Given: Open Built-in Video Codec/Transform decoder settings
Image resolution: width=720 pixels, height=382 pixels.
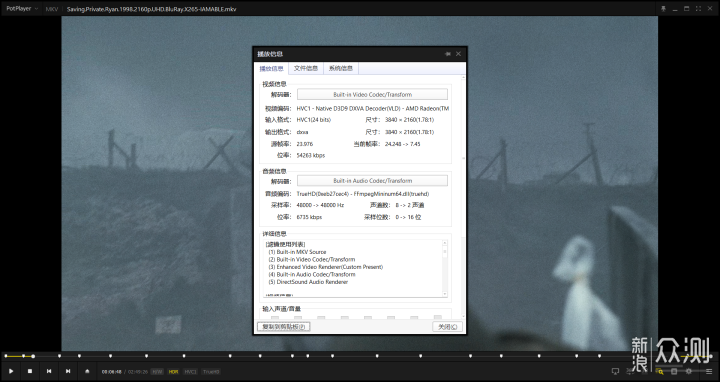Looking at the screenshot, I should point(372,94).
